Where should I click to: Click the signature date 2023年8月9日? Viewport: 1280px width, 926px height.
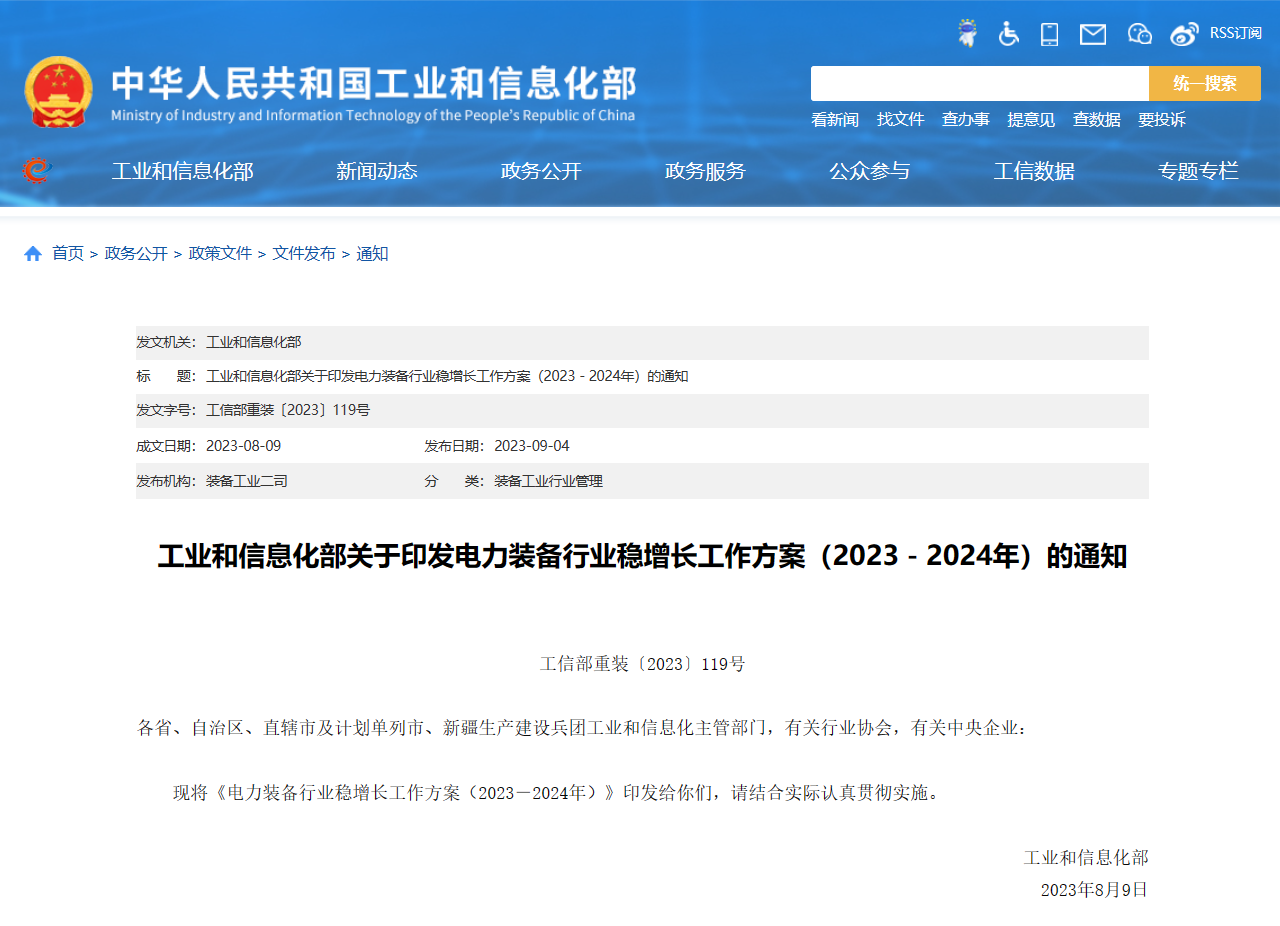point(1094,890)
